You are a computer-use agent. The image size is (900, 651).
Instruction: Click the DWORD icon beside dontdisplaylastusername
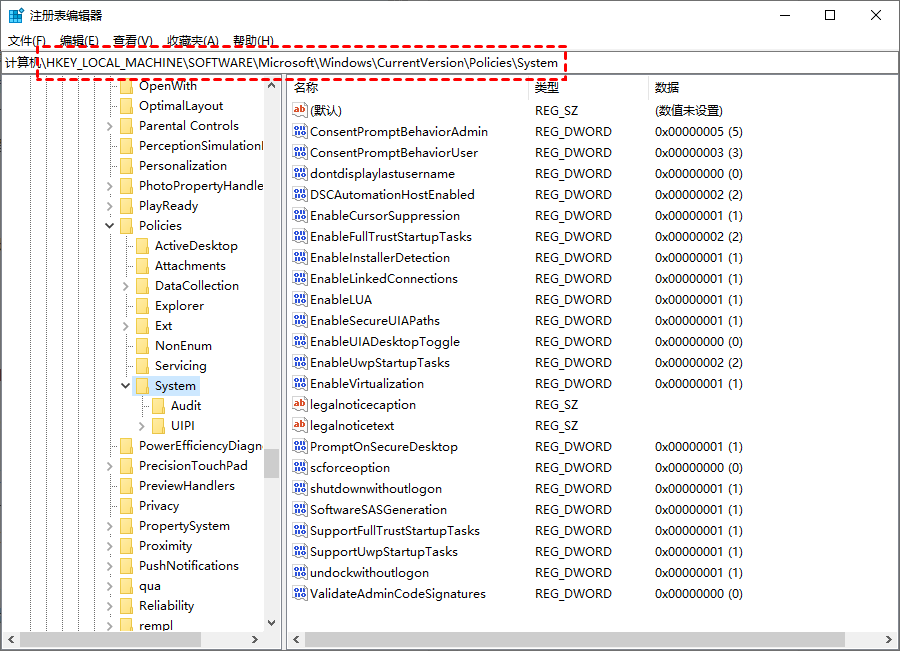(x=300, y=173)
